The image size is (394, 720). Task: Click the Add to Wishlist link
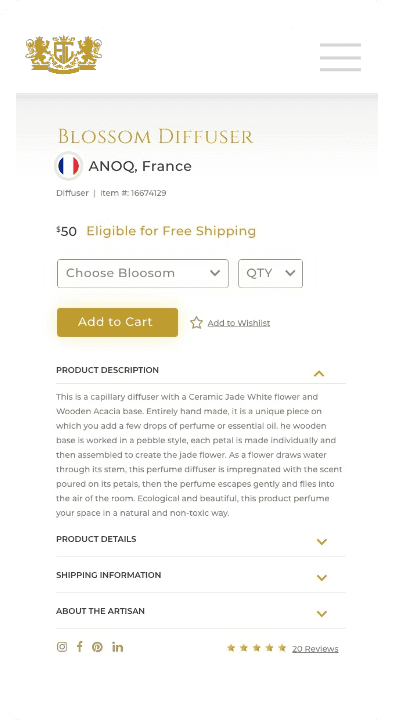pos(239,323)
